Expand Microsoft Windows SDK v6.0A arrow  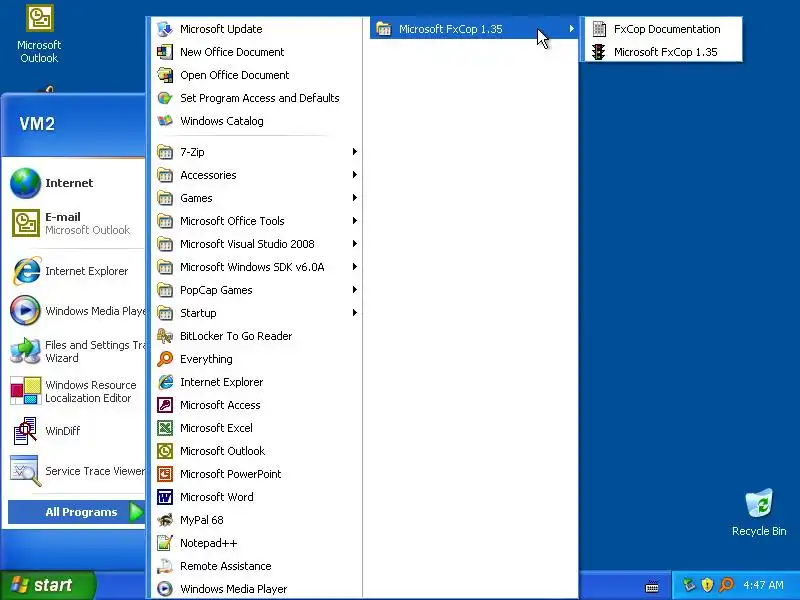pyautogui.click(x=355, y=267)
